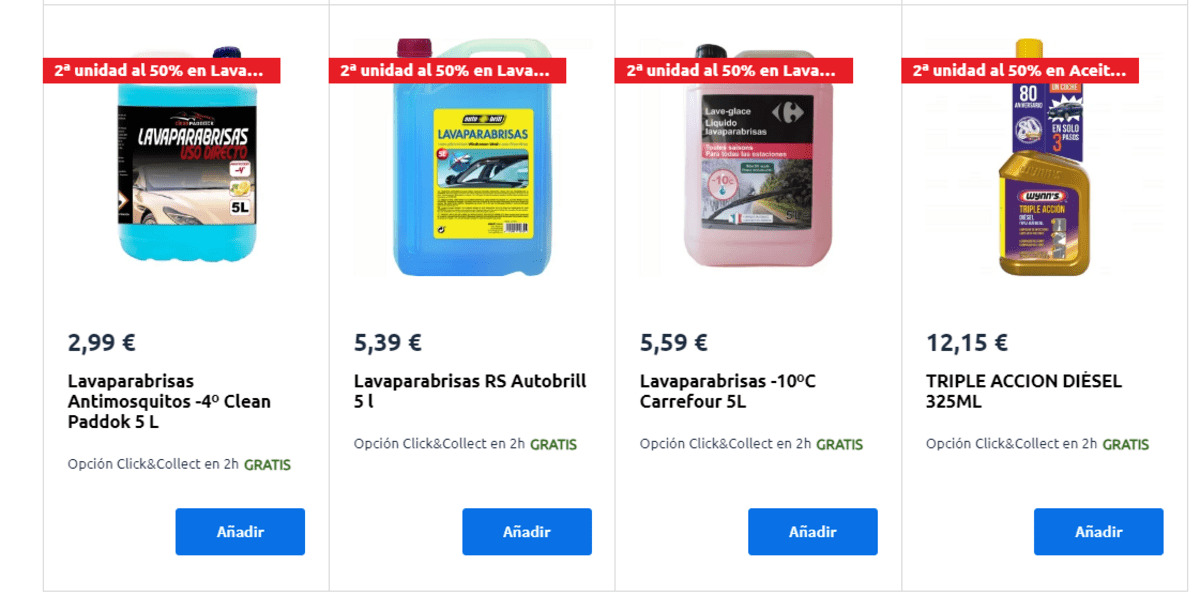
Task: Add Triple Accion Diesel to cart
Action: (1099, 532)
